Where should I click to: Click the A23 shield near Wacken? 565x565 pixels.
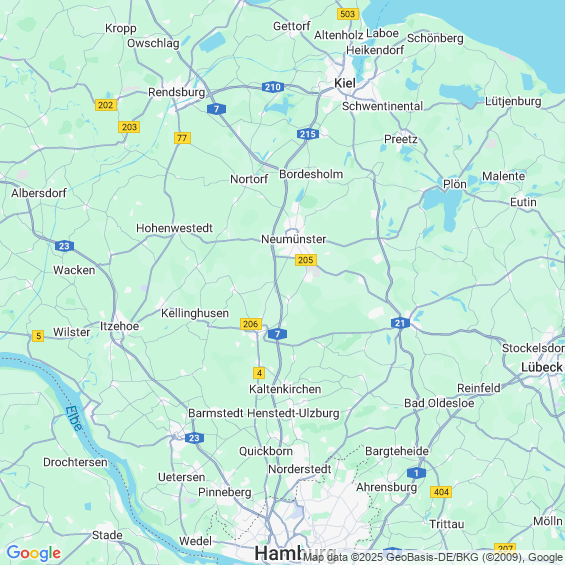pos(64,246)
